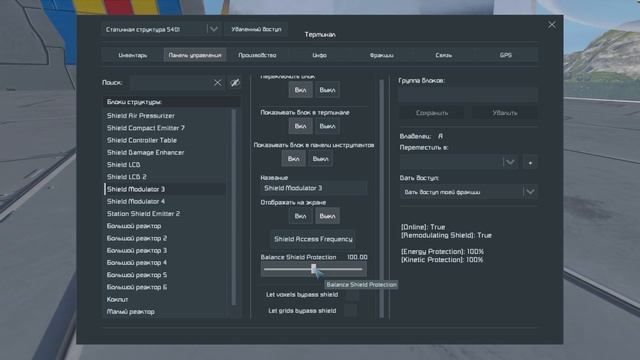Click inside the Поиск search field
The width and height of the screenshot is (640, 360).
click(170, 83)
